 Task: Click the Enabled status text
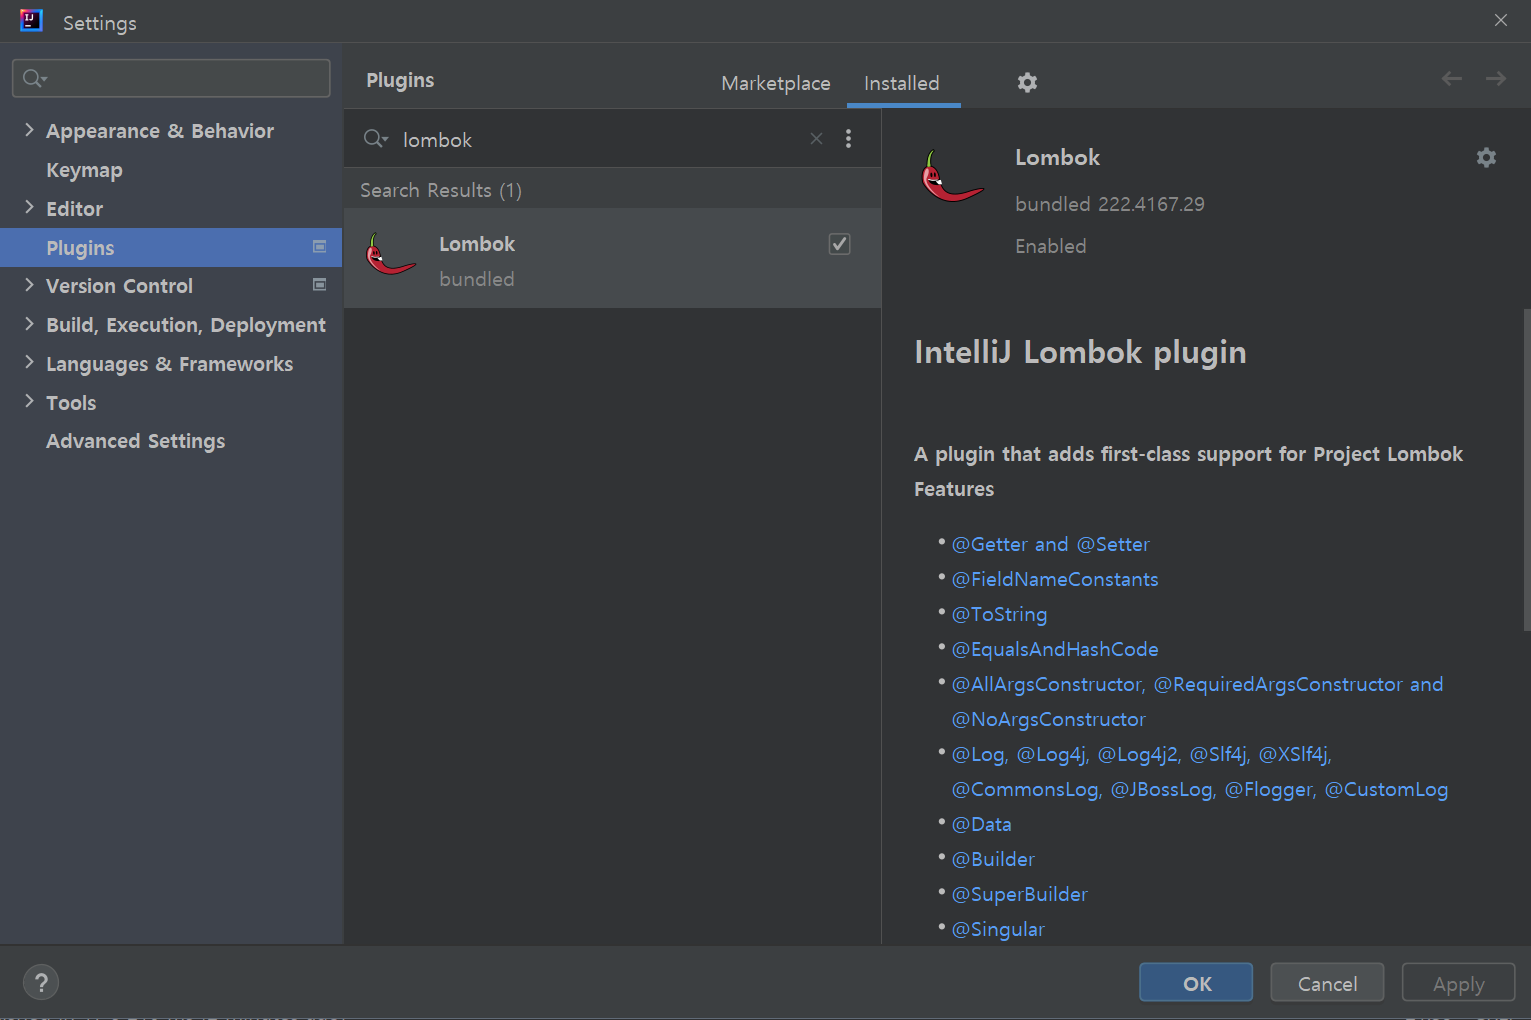1050,246
